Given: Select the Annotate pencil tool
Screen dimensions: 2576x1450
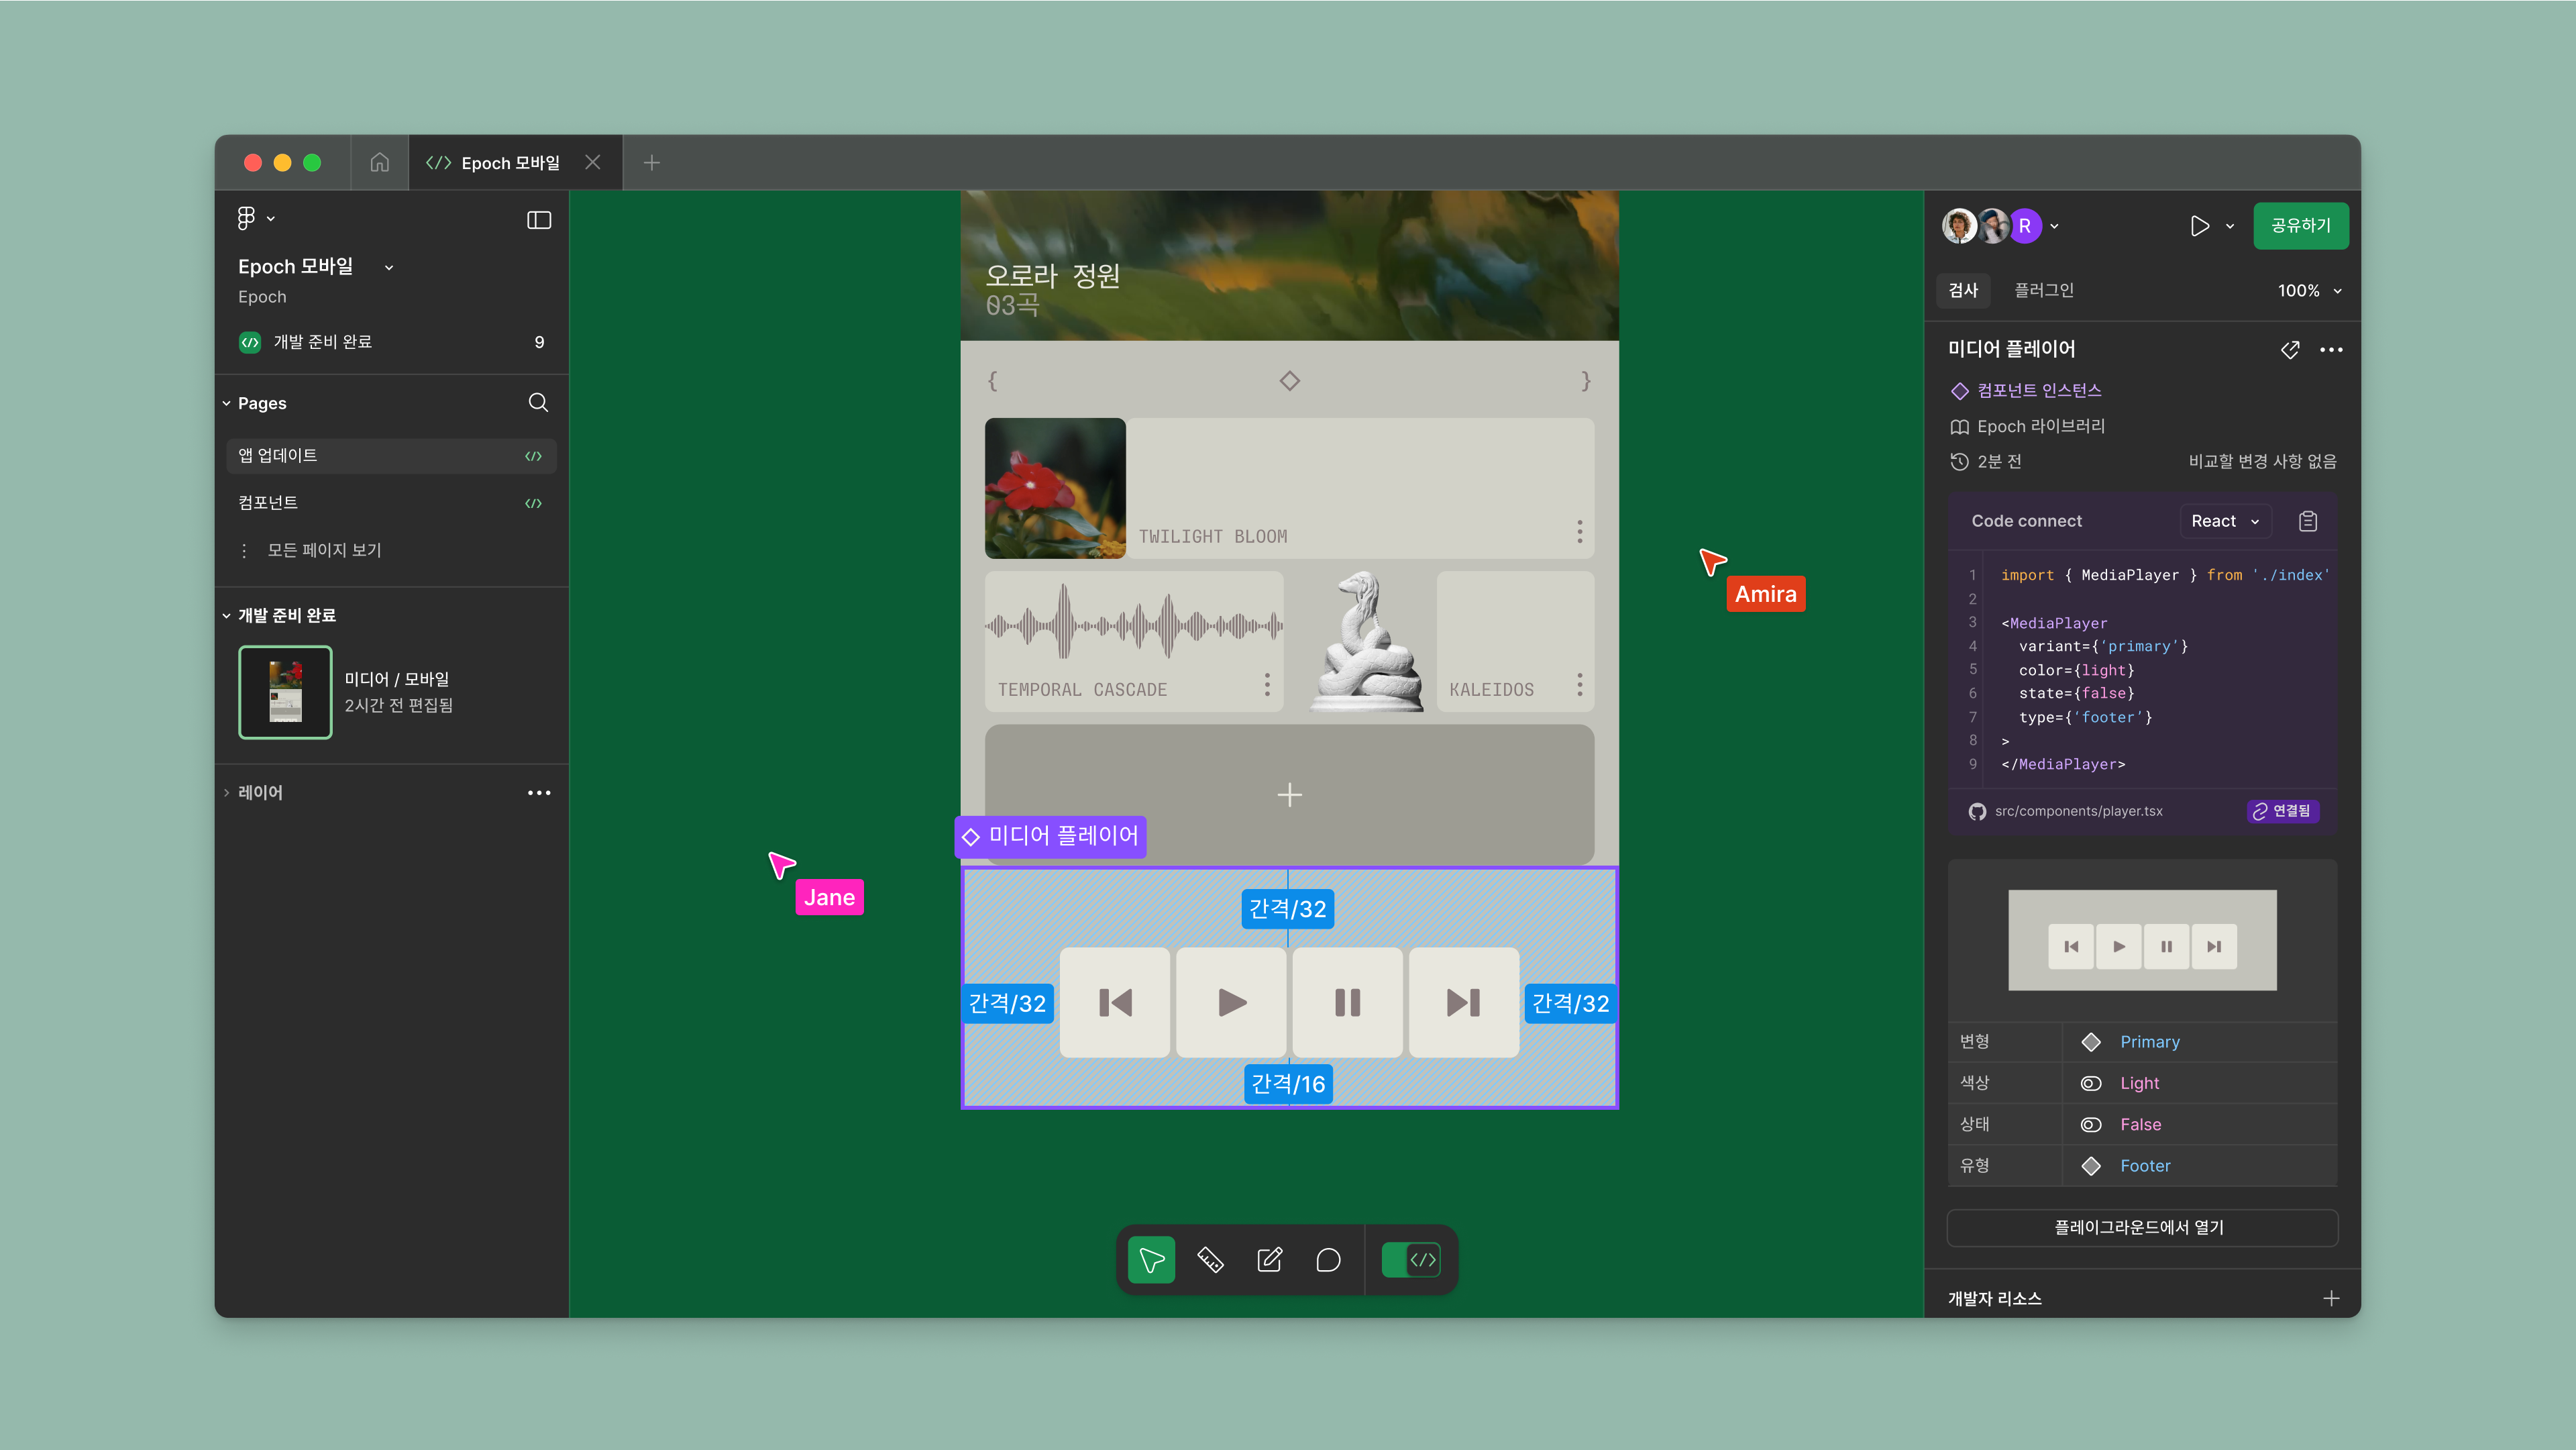Looking at the screenshot, I should tap(1269, 1260).
